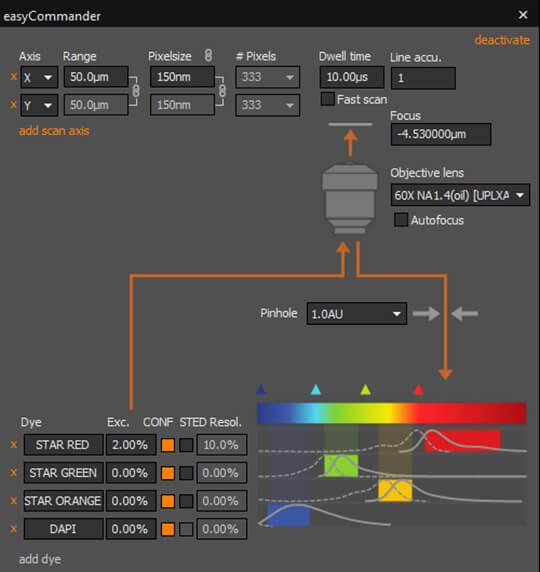540x572 pixels.
Task: Open the X axis dropdown
Action: point(39,77)
